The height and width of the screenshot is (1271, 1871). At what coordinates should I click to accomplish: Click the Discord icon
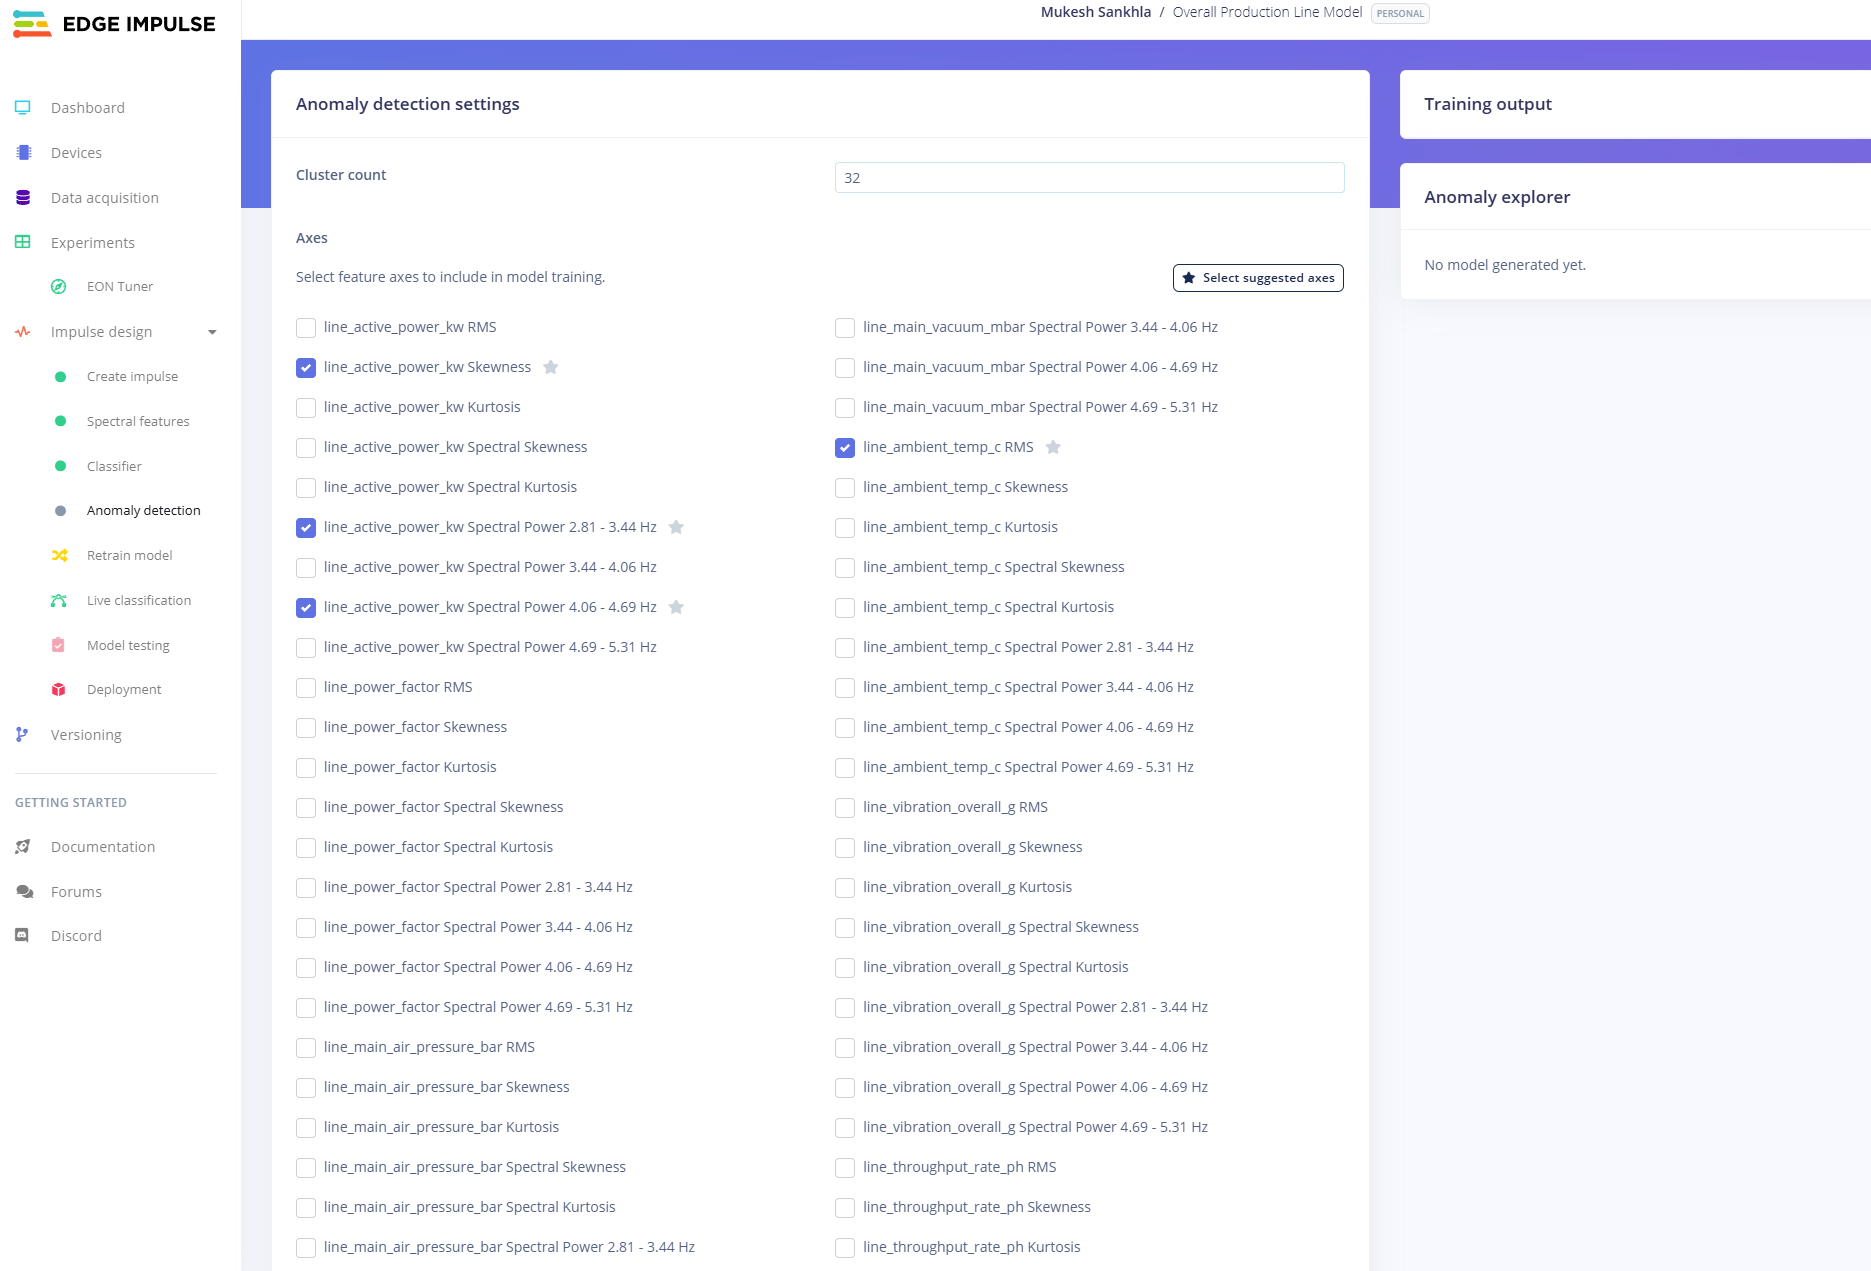coord(22,935)
